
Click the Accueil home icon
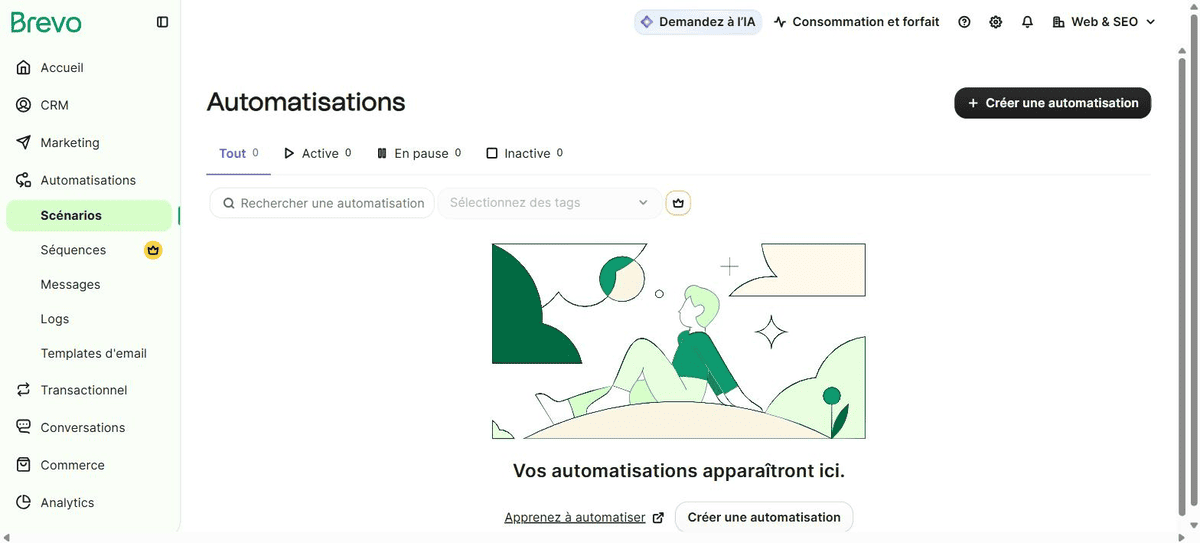[23, 68]
